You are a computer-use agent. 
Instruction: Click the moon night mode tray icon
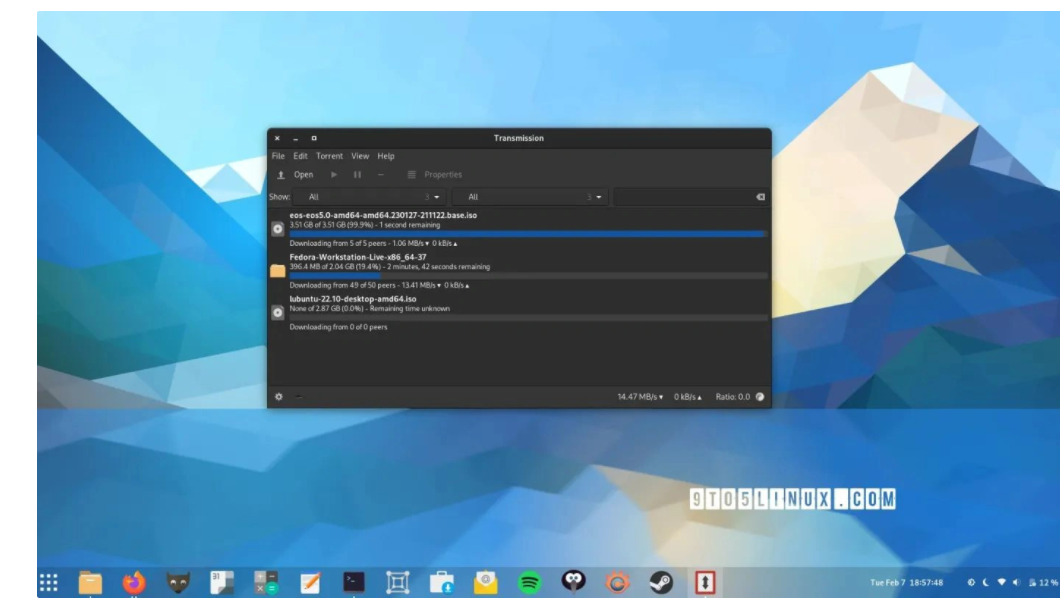point(986,582)
